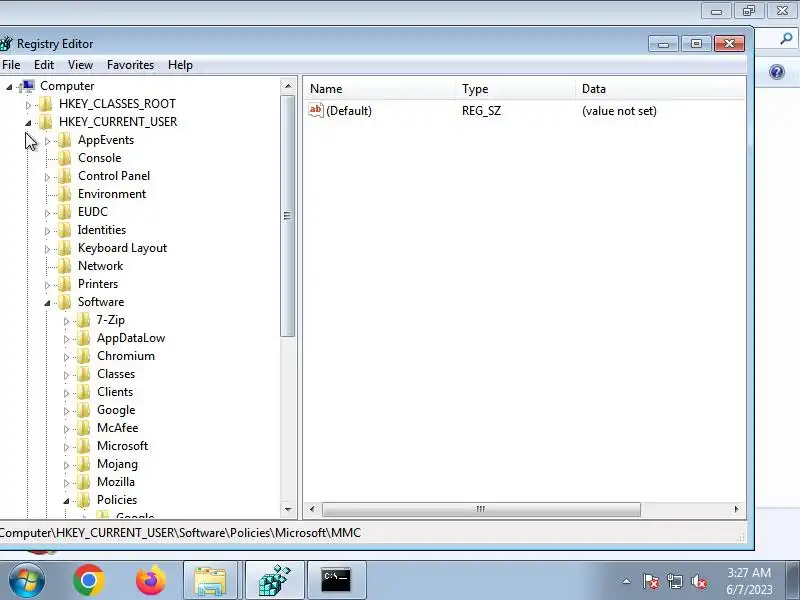Expand the Control Panel key arrow
This screenshot has width=800, height=600.
(x=47, y=177)
